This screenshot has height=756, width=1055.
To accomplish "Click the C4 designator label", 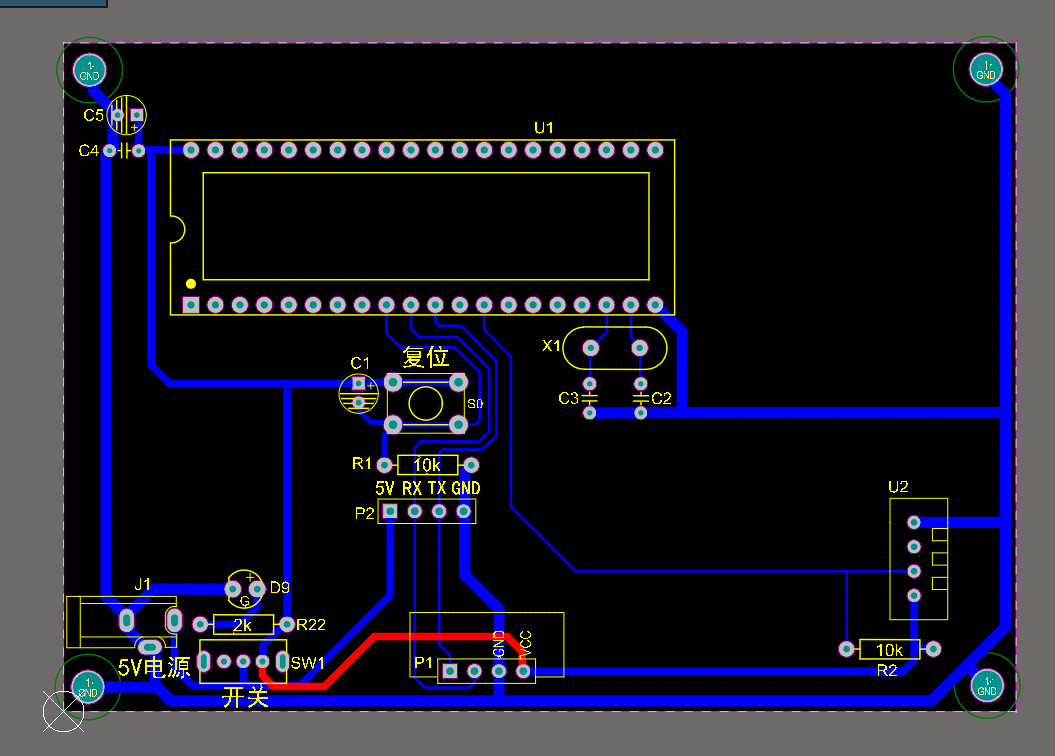I will click(89, 150).
